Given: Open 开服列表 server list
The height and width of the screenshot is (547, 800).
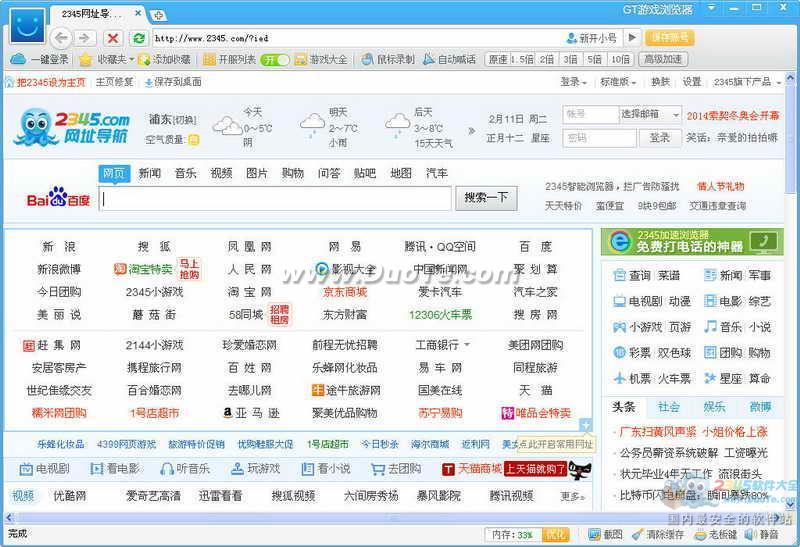Looking at the screenshot, I should (229, 60).
